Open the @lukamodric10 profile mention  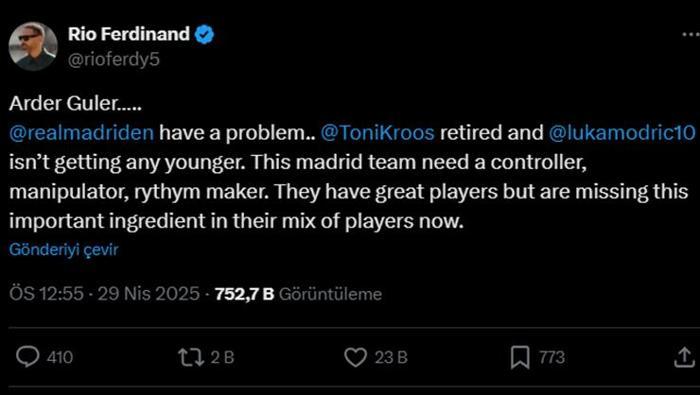click(x=621, y=133)
